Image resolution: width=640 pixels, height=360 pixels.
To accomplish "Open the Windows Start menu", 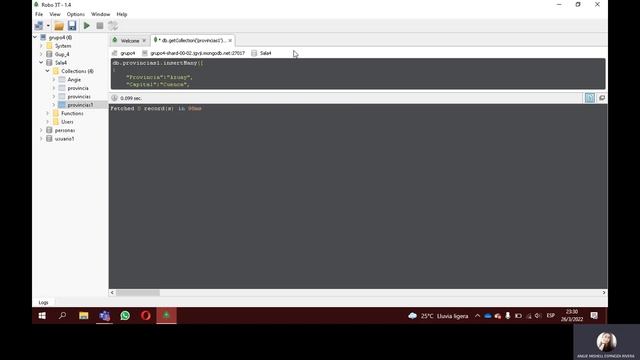I will click(42, 316).
